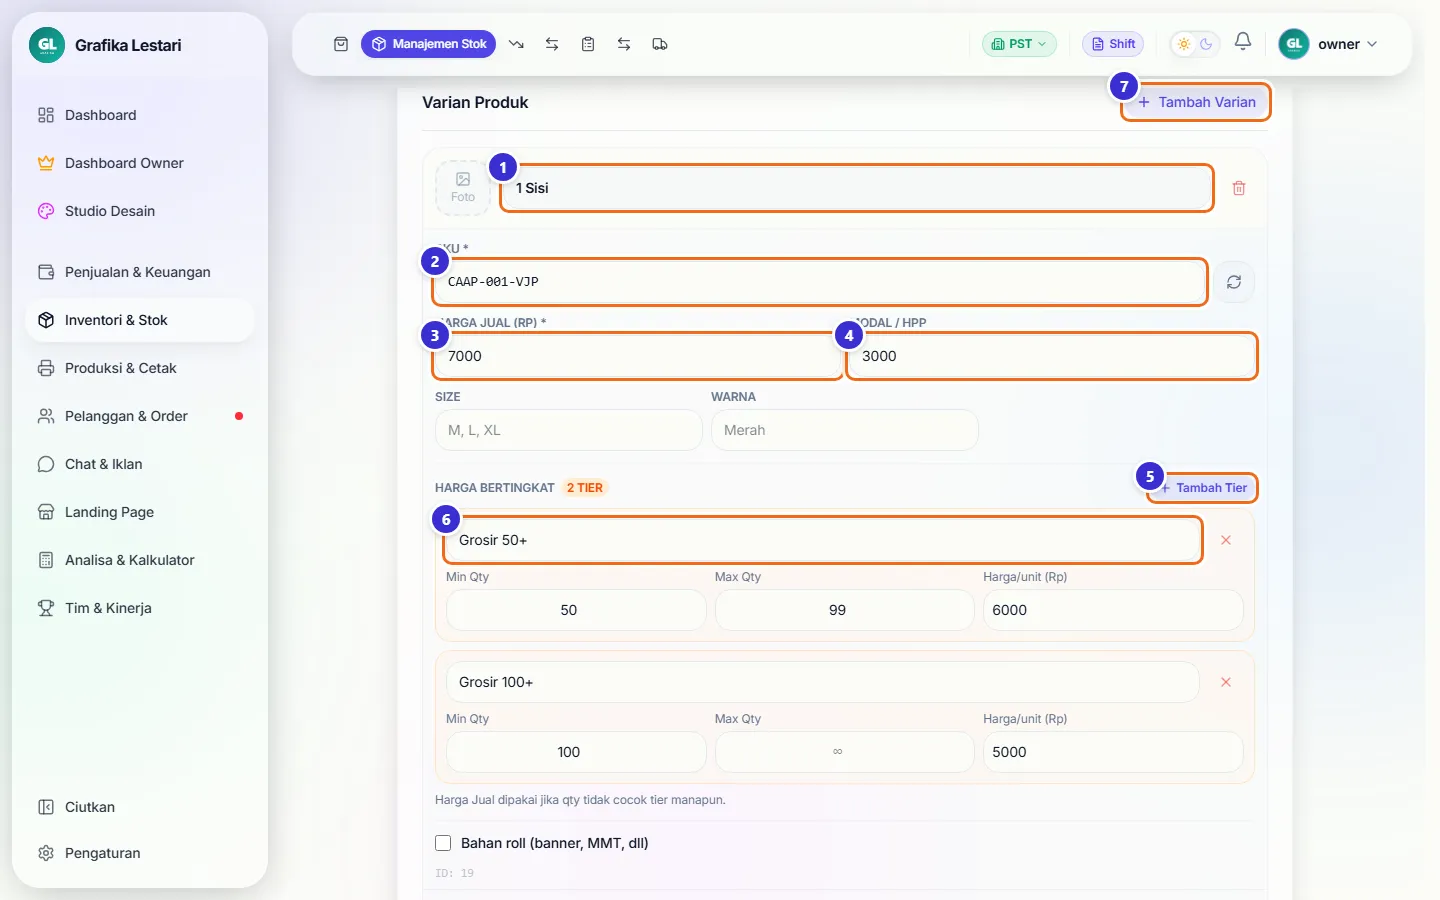Click the downward trend arrow toolbar icon
This screenshot has width=1440, height=900.
point(516,44)
